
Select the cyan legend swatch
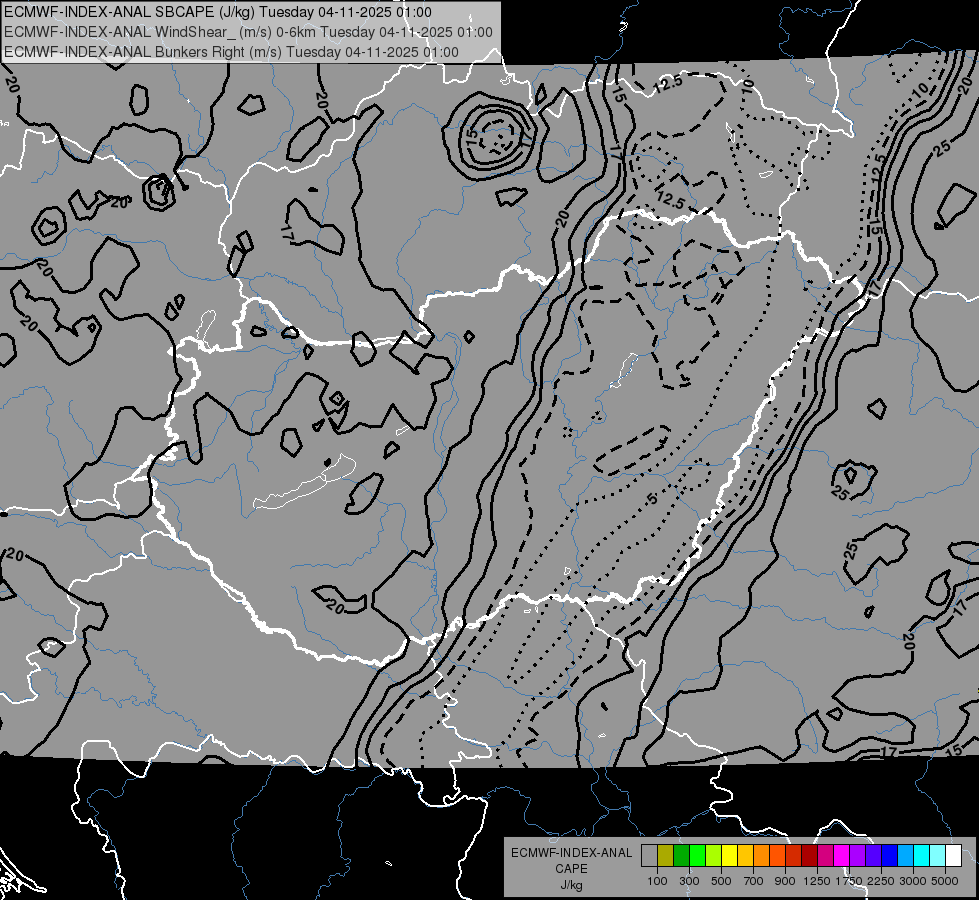(922, 855)
